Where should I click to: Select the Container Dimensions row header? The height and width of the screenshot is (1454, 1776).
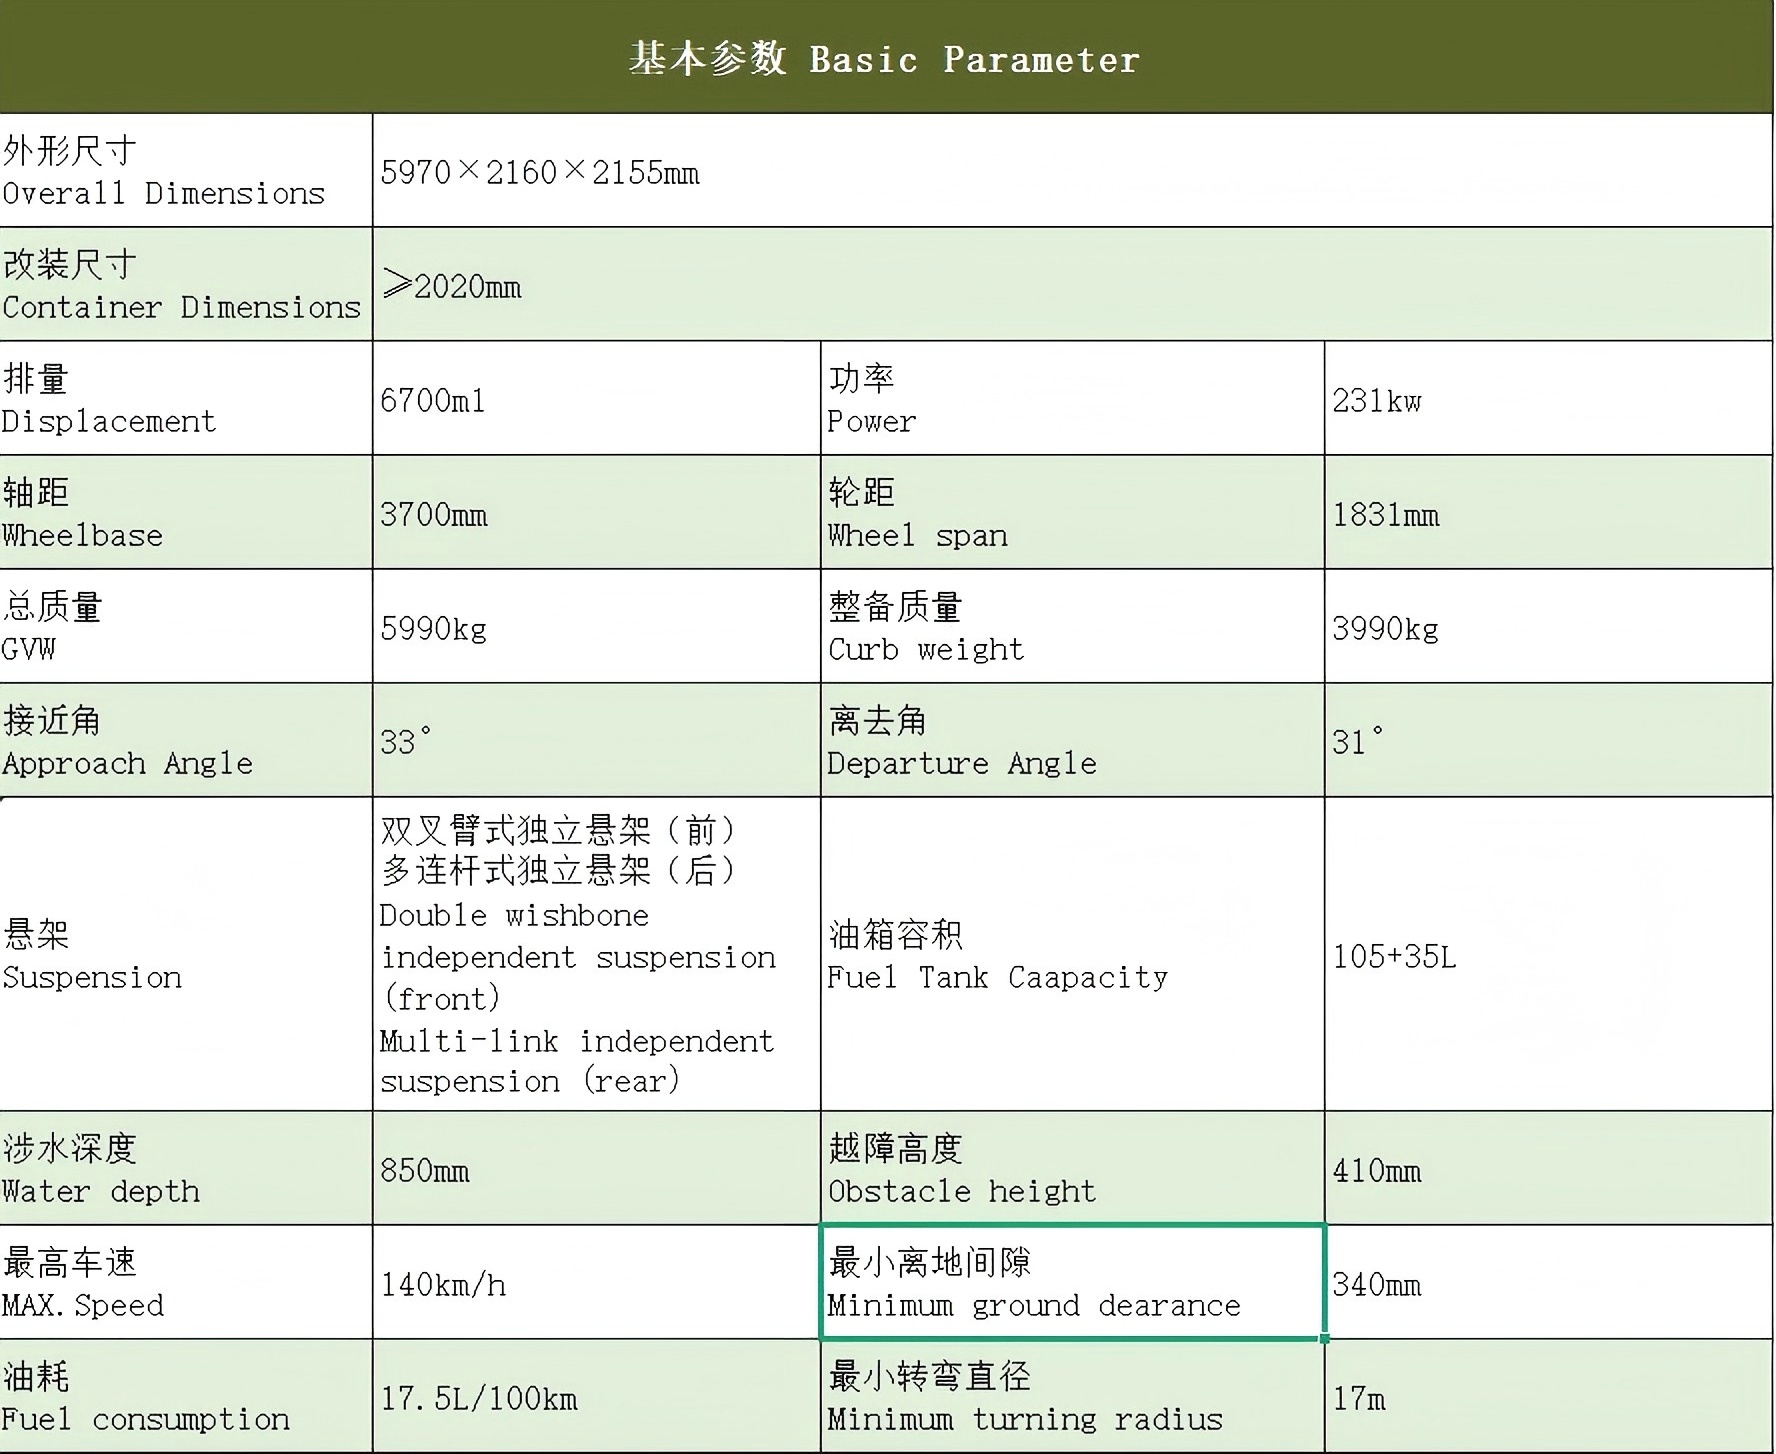click(185, 285)
